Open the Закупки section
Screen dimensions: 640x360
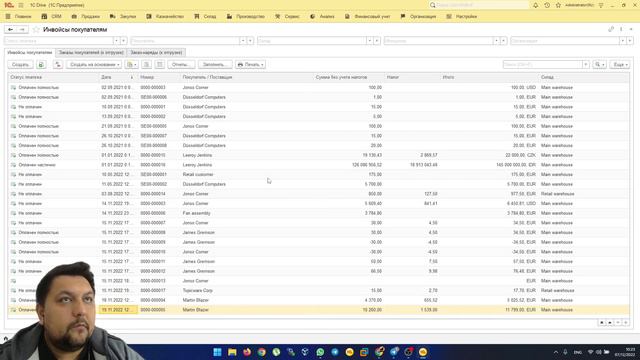click(x=123, y=16)
